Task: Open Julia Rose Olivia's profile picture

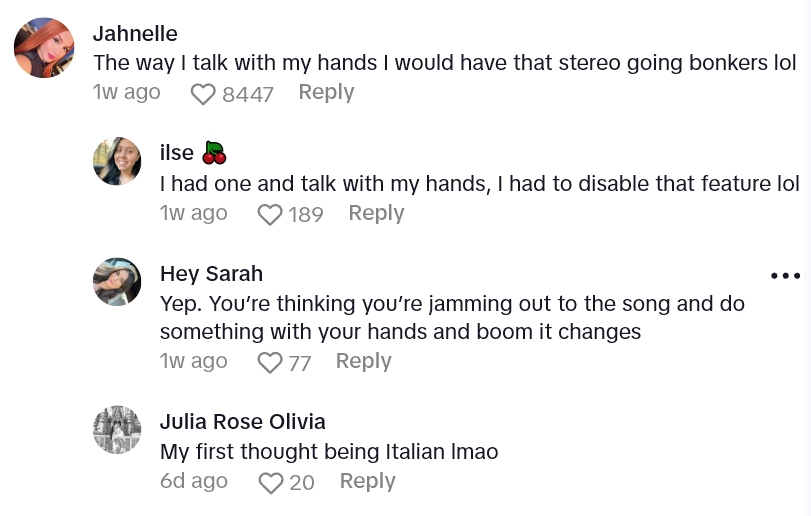Action: coord(117,429)
